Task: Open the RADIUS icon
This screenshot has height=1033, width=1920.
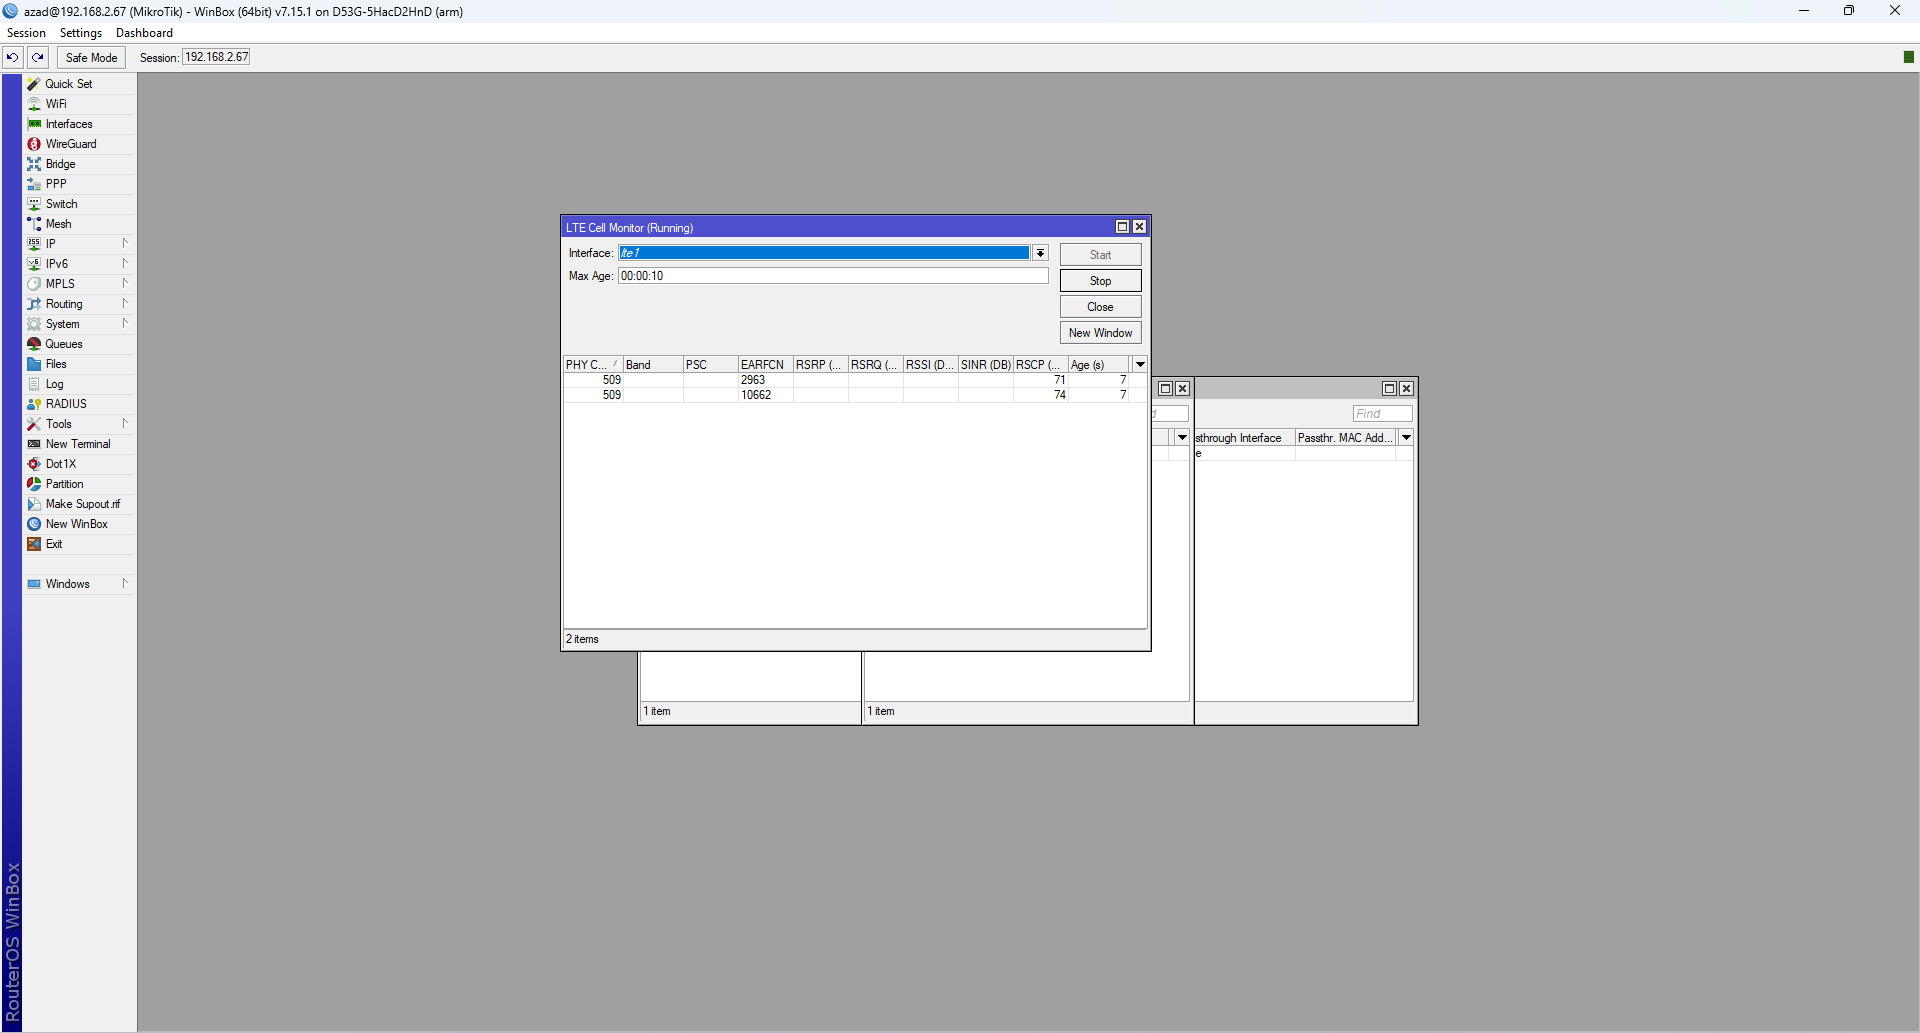Action: [34, 404]
